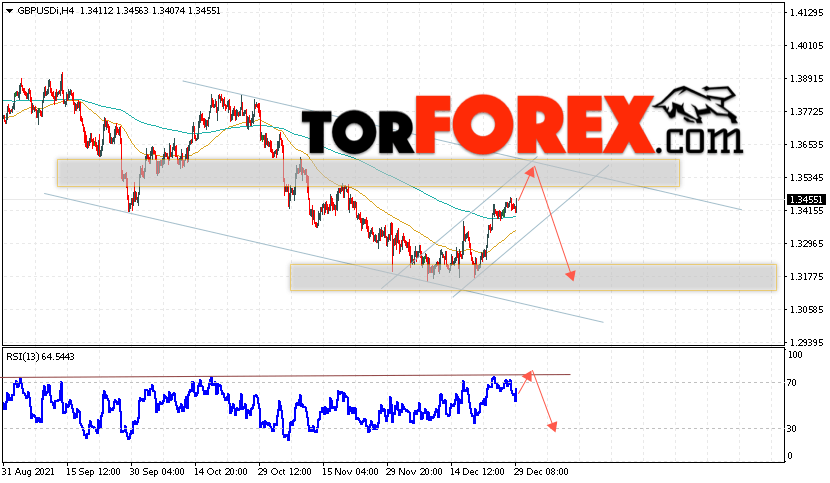Select the 1.36535 price axis label
Image resolution: width=830 pixels, height=483 pixels.
pyautogui.click(x=806, y=145)
